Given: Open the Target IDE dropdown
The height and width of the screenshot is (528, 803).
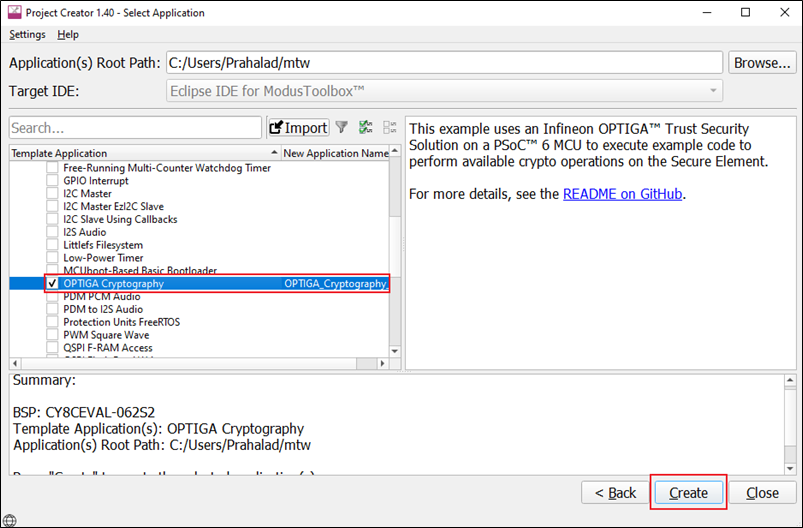Looking at the screenshot, I should (x=444, y=91).
